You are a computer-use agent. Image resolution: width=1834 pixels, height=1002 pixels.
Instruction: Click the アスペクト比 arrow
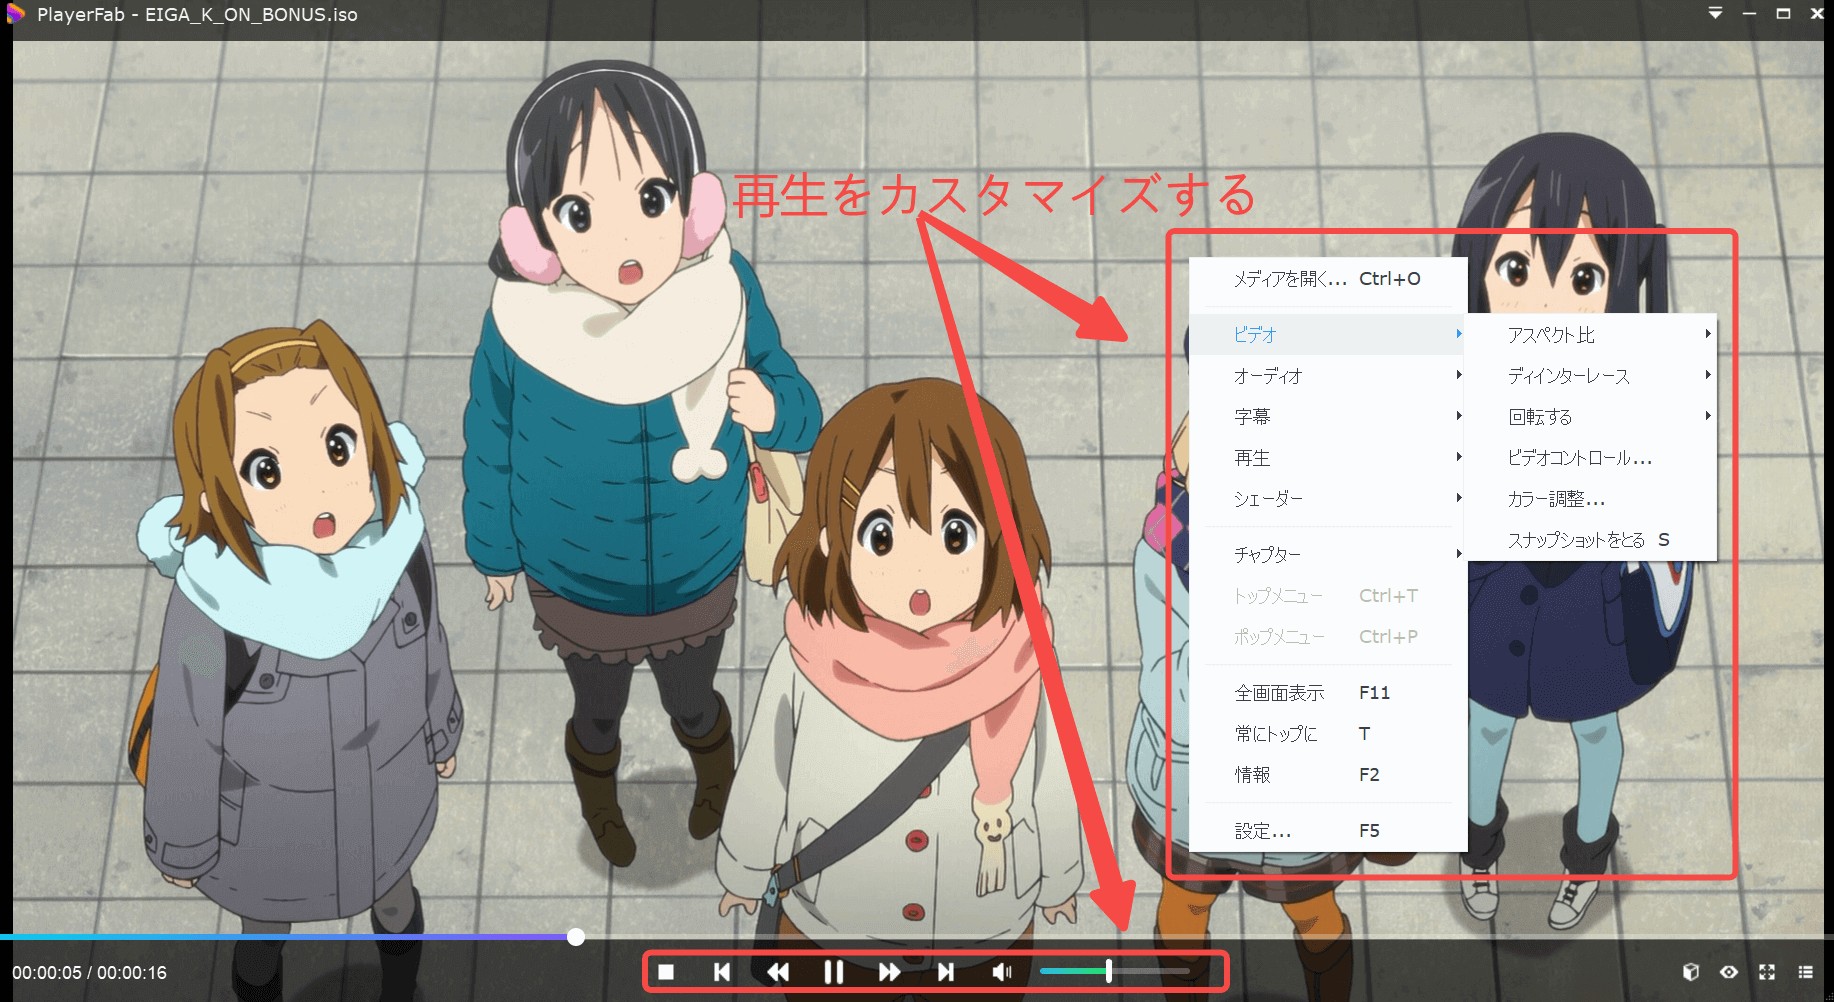[1708, 334]
